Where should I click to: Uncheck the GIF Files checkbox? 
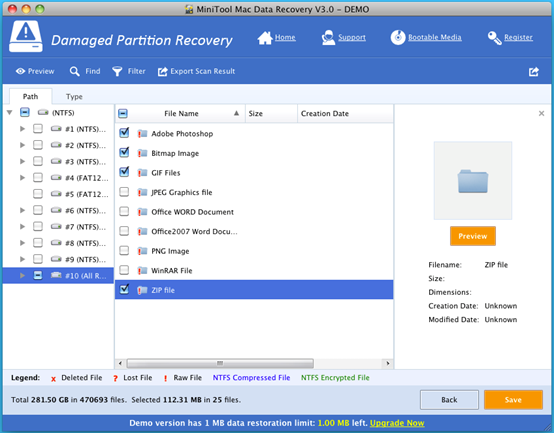pyautogui.click(x=124, y=172)
